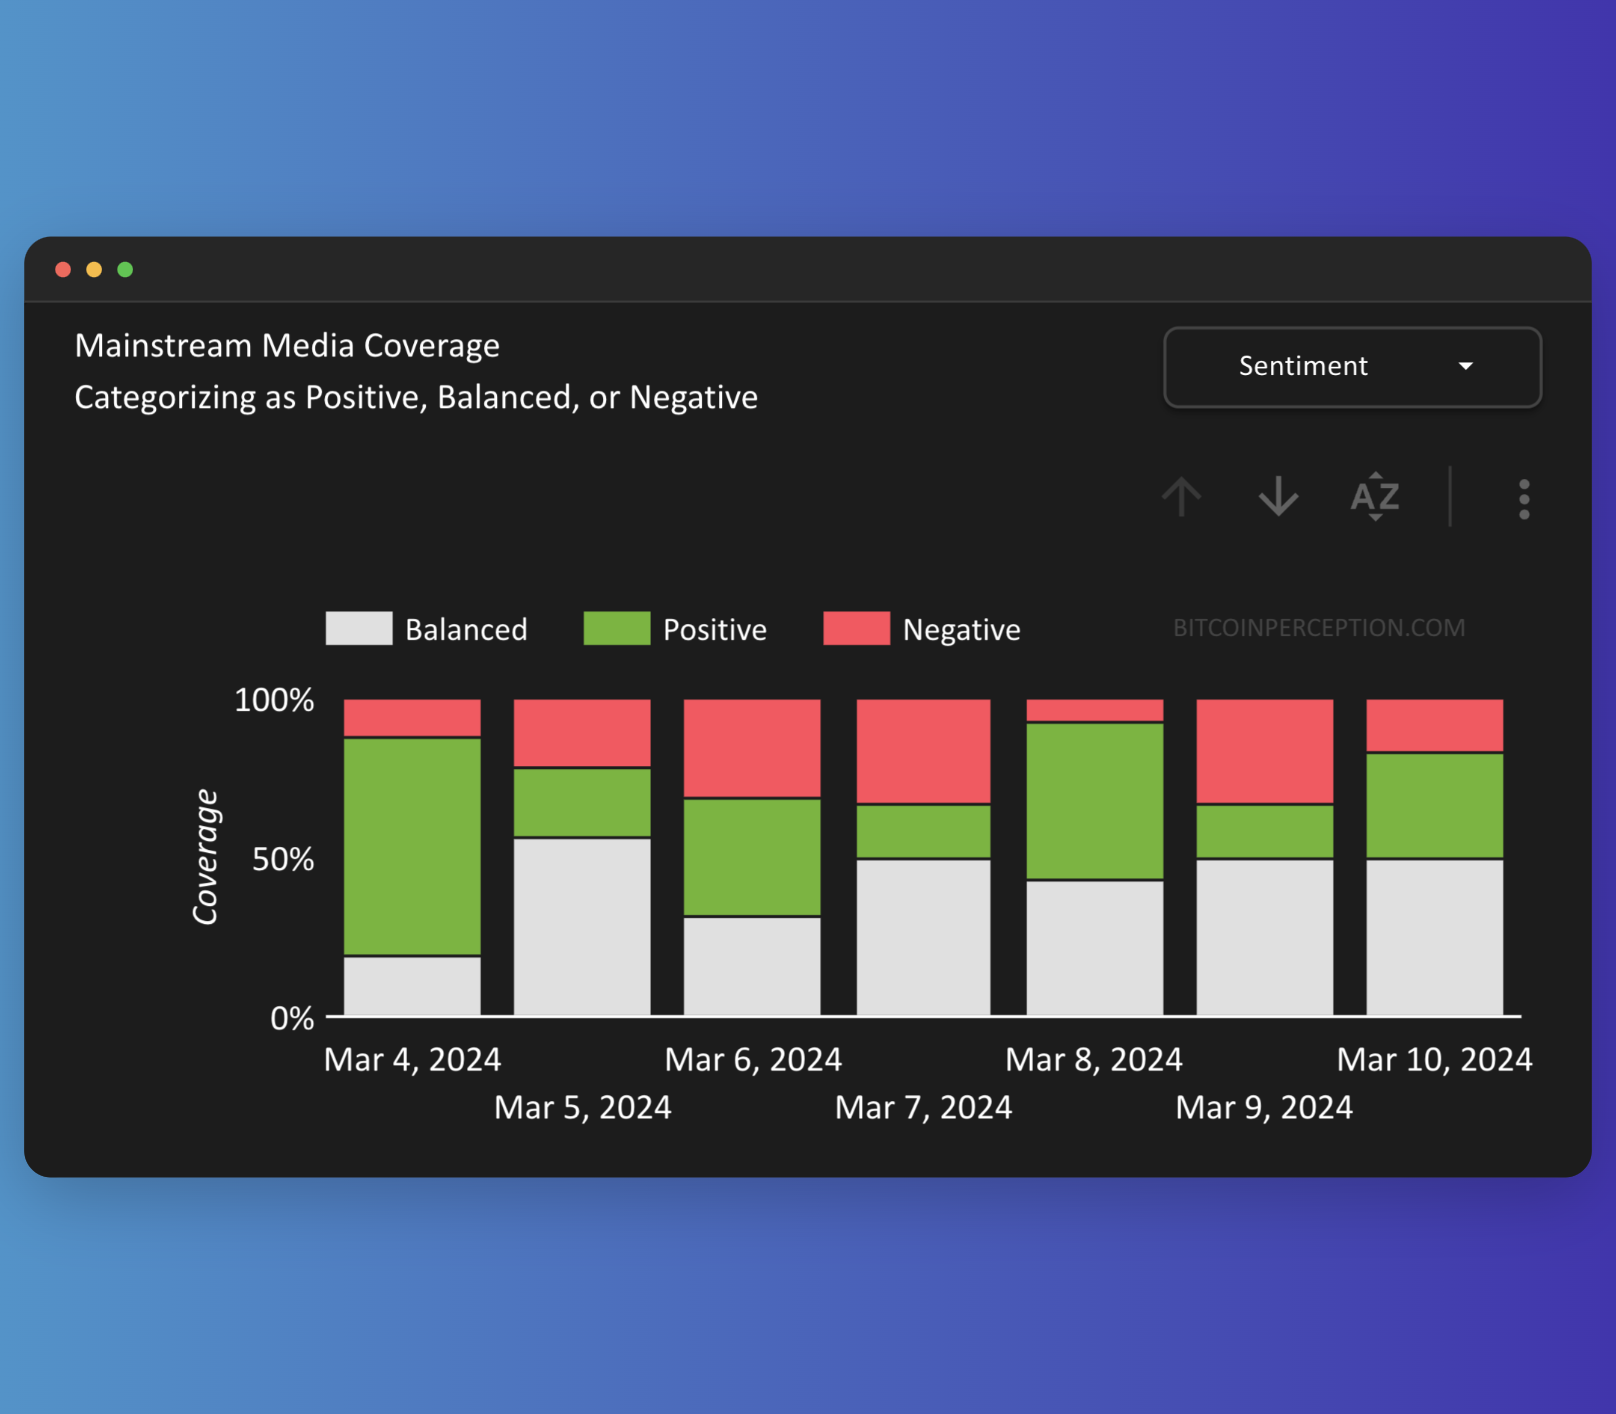Toggle the Negative series red swatch
The width and height of the screenshot is (1616, 1414).
(x=856, y=629)
